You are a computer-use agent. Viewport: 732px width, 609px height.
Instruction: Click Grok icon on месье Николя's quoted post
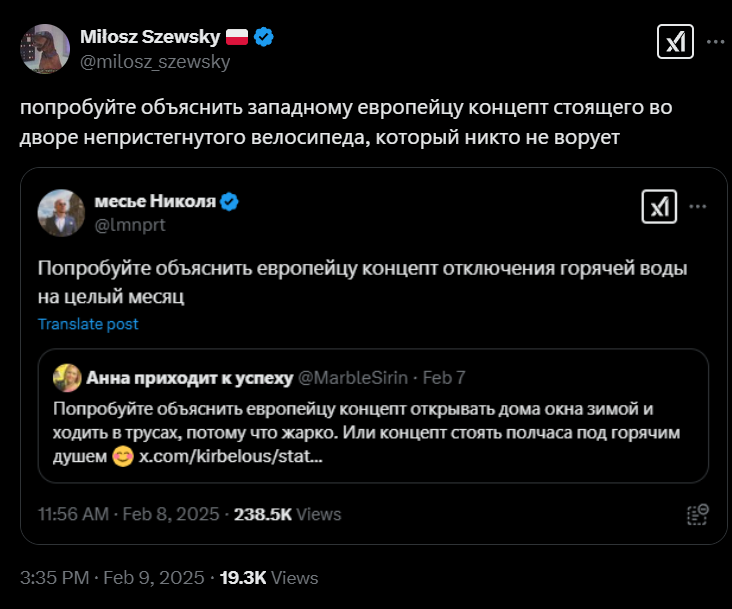coord(658,207)
